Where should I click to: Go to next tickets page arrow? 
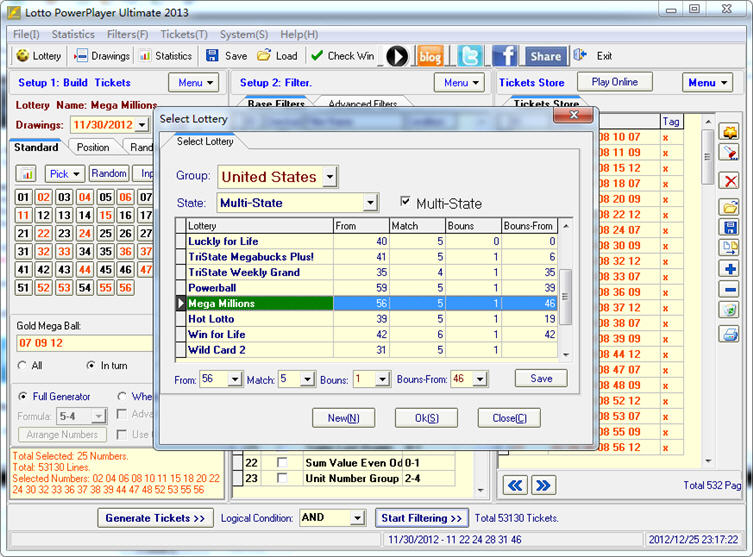(x=544, y=485)
